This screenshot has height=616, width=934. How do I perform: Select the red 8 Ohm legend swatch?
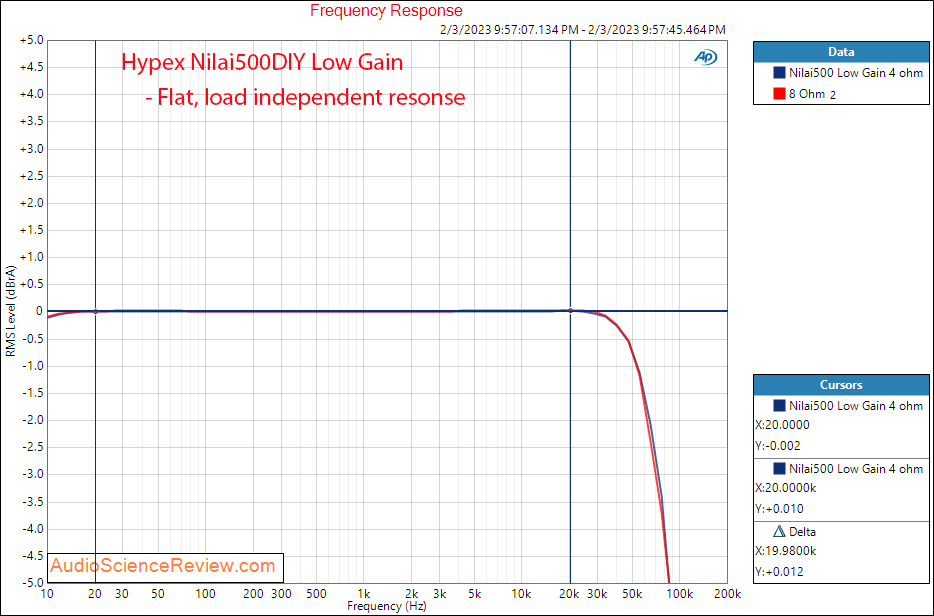779,94
